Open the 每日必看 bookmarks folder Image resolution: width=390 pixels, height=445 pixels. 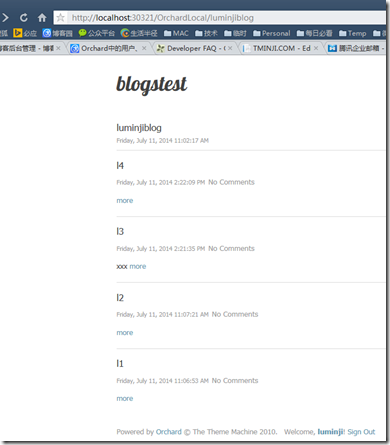314,33
